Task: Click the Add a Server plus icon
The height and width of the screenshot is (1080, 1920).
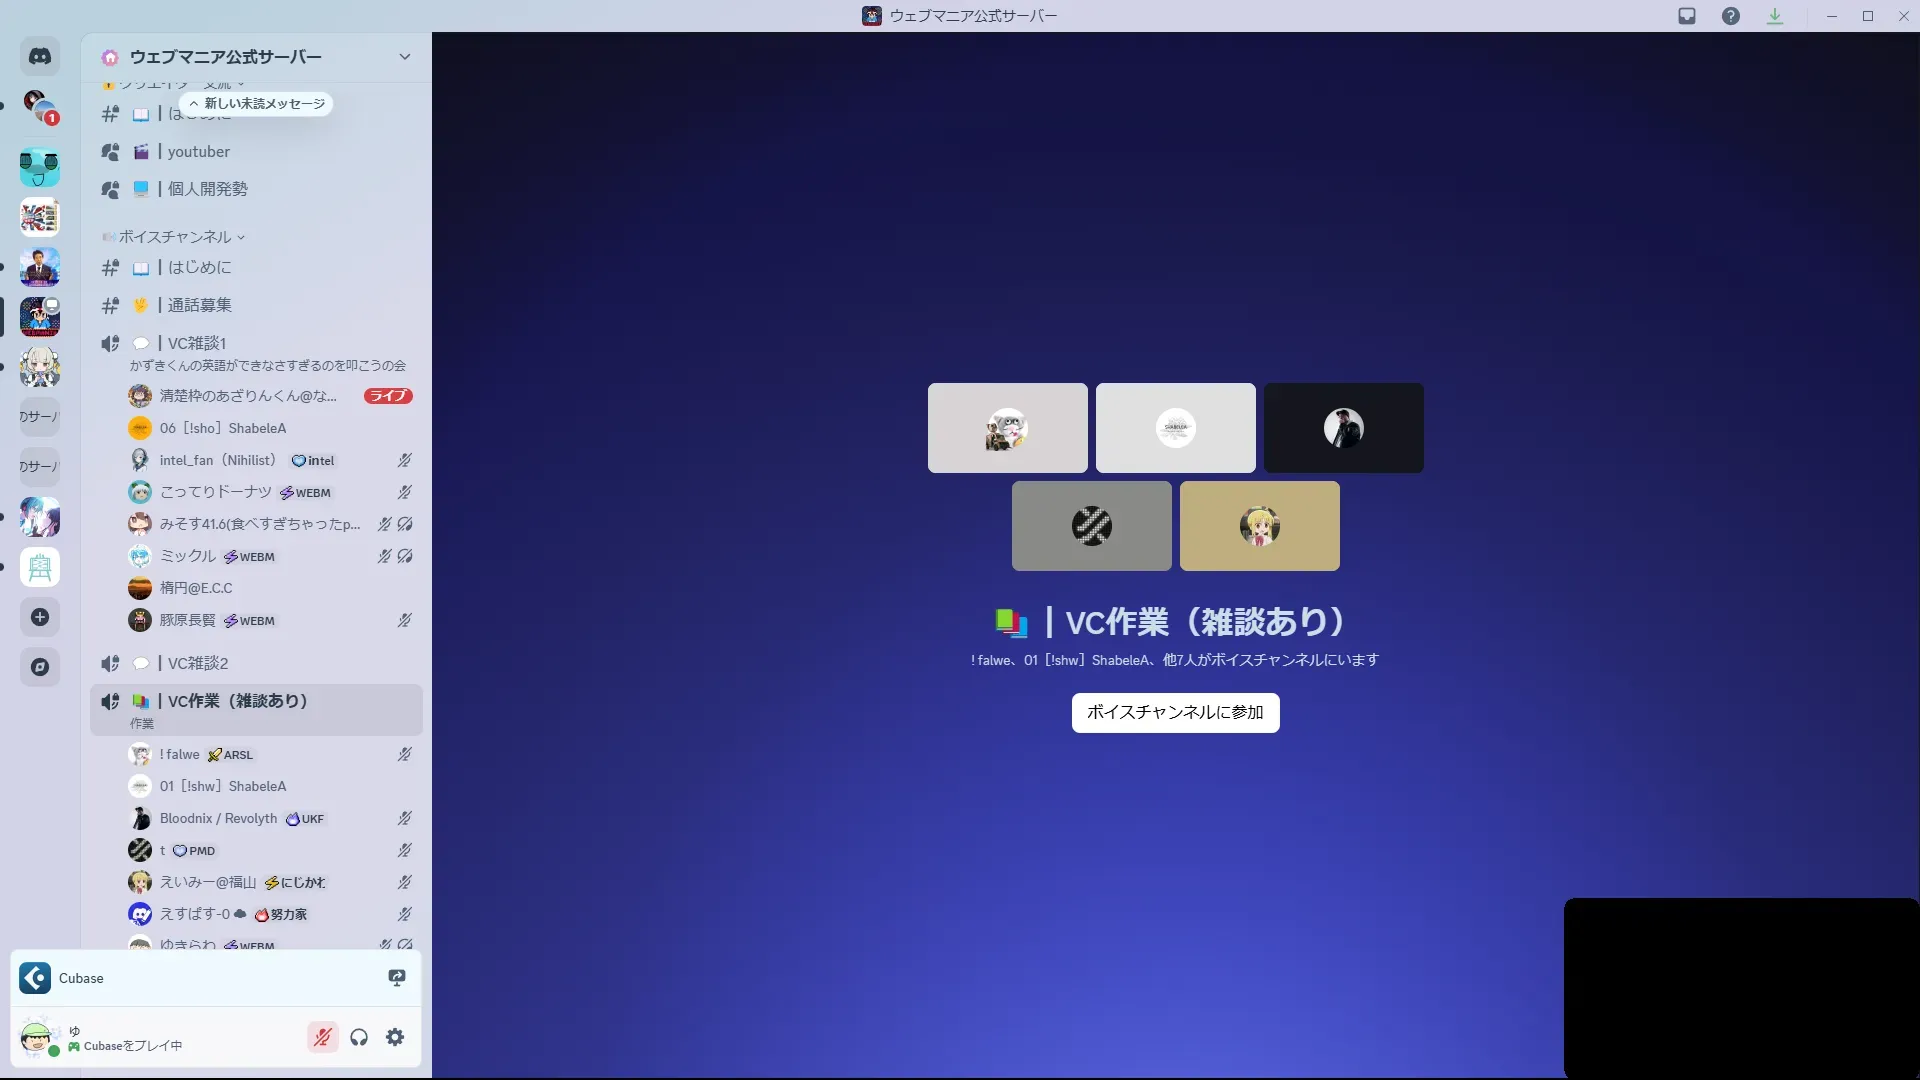Action: [x=40, y=617]
